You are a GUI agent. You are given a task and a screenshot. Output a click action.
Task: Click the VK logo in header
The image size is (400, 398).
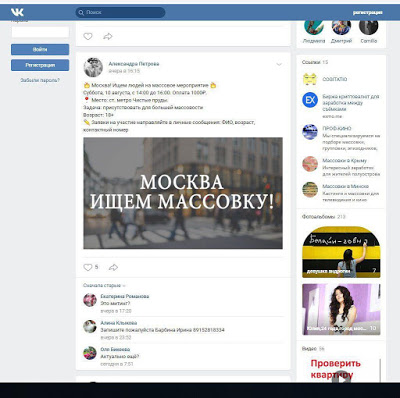click(x=17, y=12)
